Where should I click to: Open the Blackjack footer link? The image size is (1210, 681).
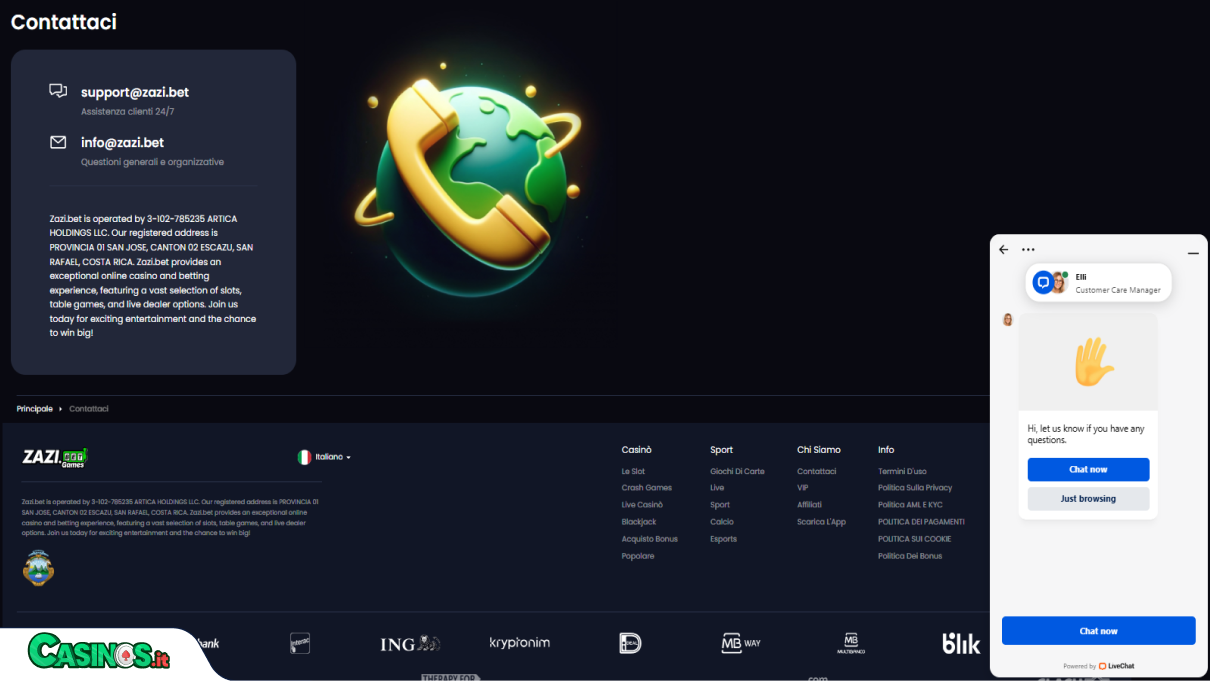pos(639,522)
